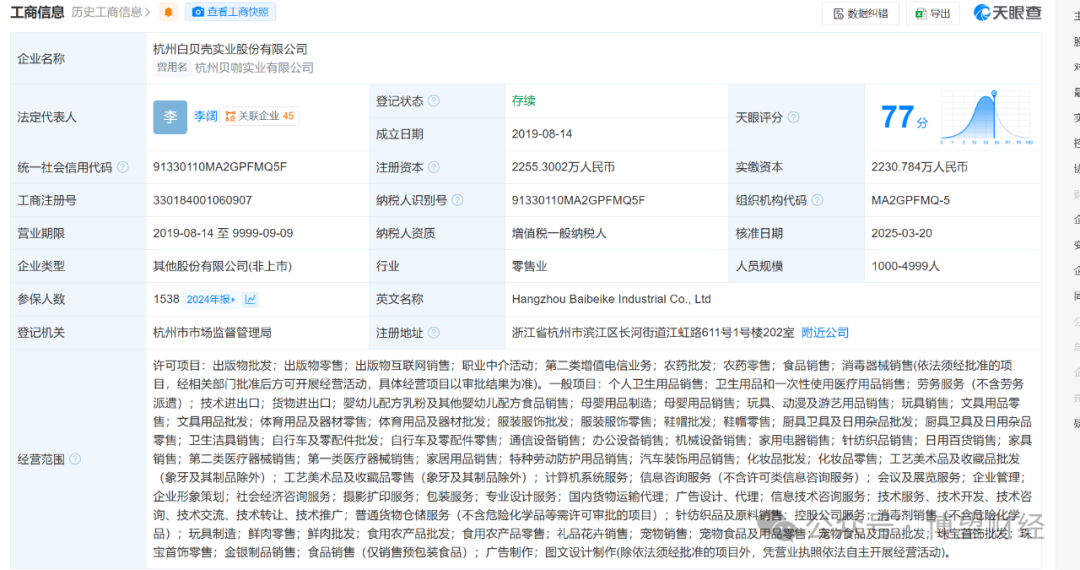Select approval date 2025-03-20
Image resolution: width=1080 pixels, height=570 pixels.
coord(902,233)
